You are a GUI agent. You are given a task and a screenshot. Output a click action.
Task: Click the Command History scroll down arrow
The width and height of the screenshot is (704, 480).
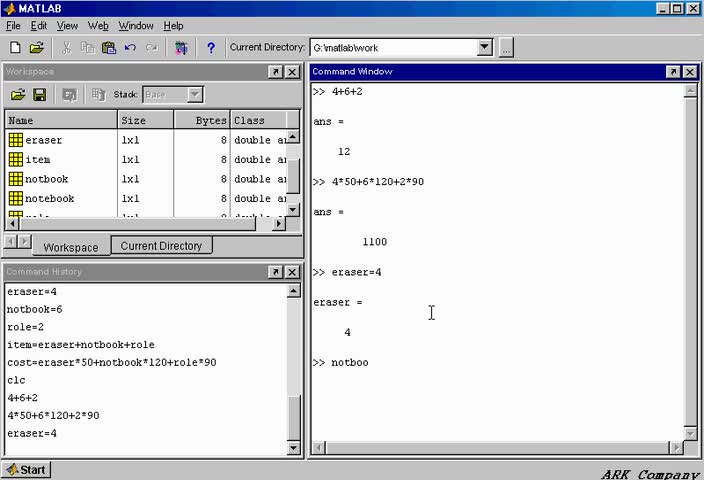point(294,448)
